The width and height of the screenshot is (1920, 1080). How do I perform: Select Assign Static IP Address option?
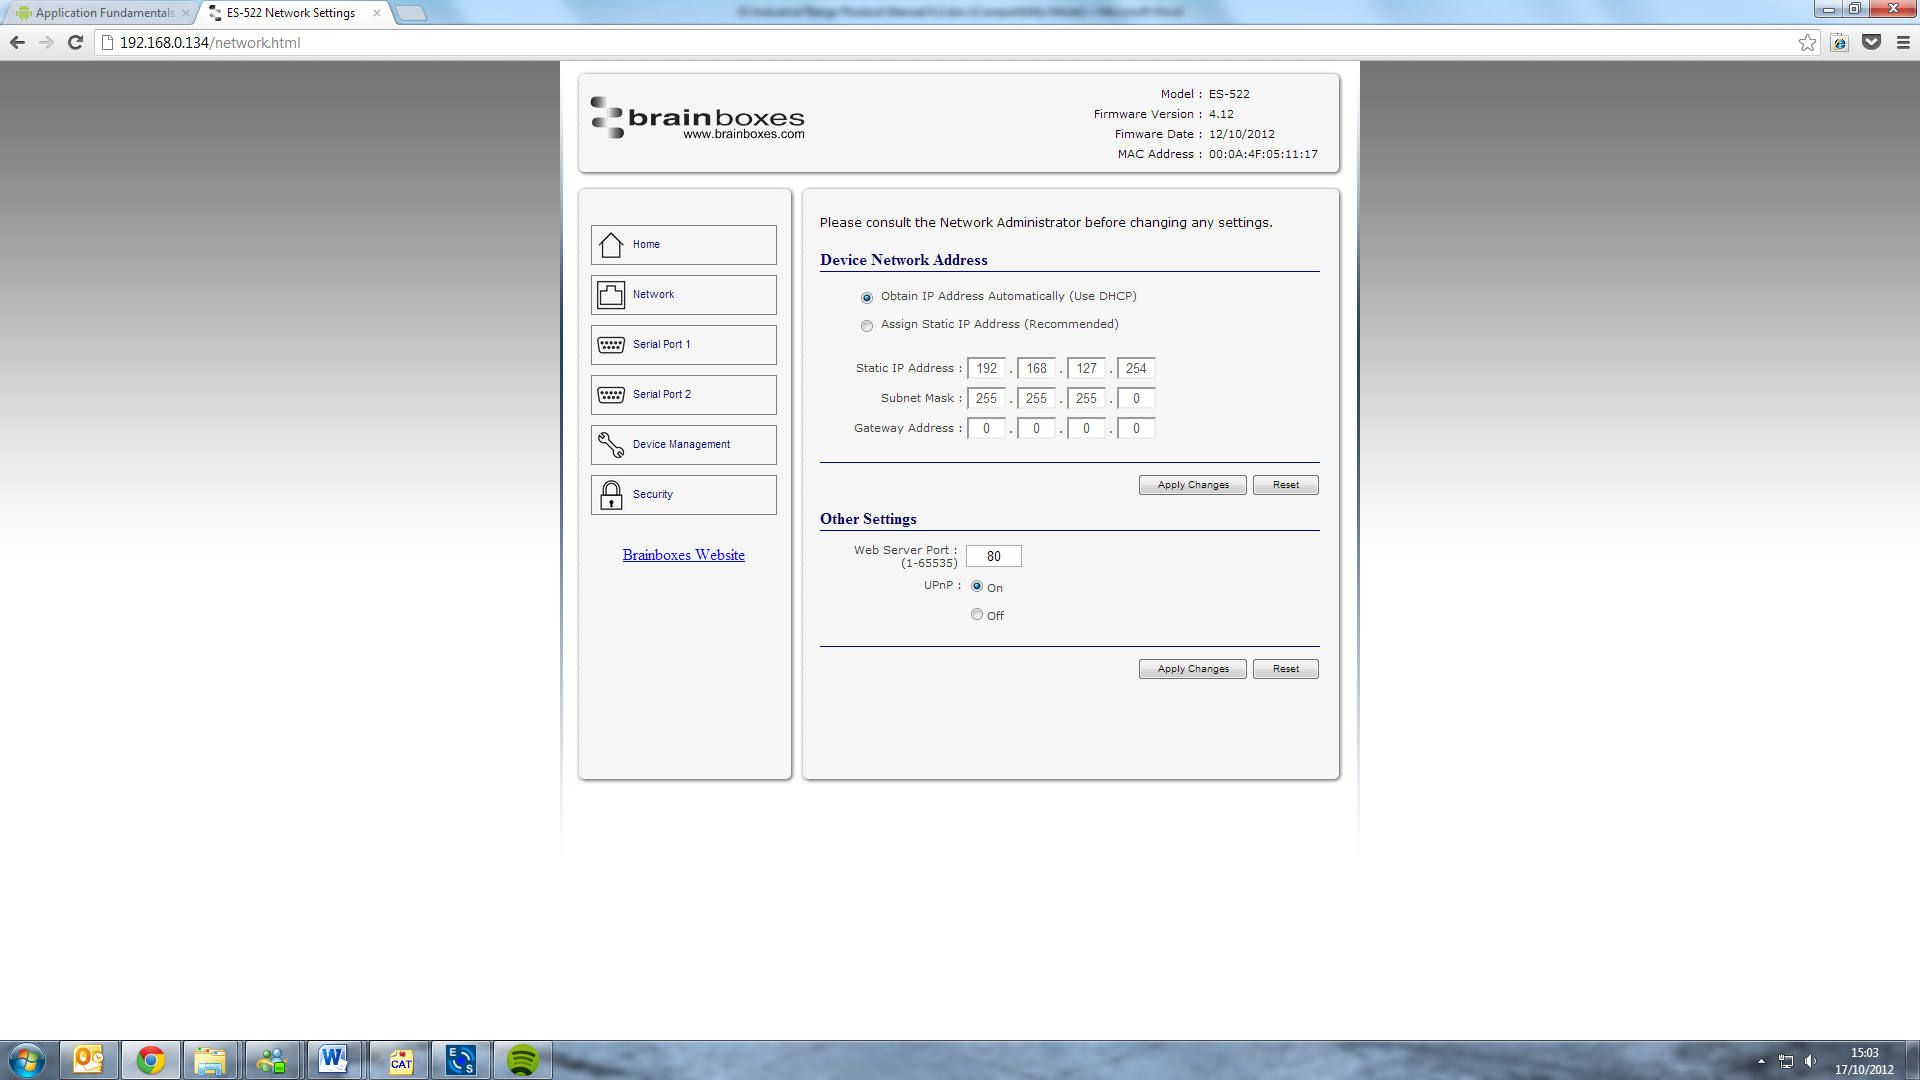pos(866,326)
